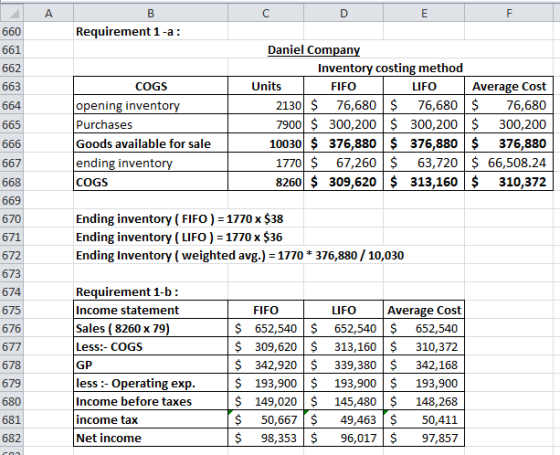Click net income LIFO value $96,017
560x455 pixels.
(x=344, y=438)
